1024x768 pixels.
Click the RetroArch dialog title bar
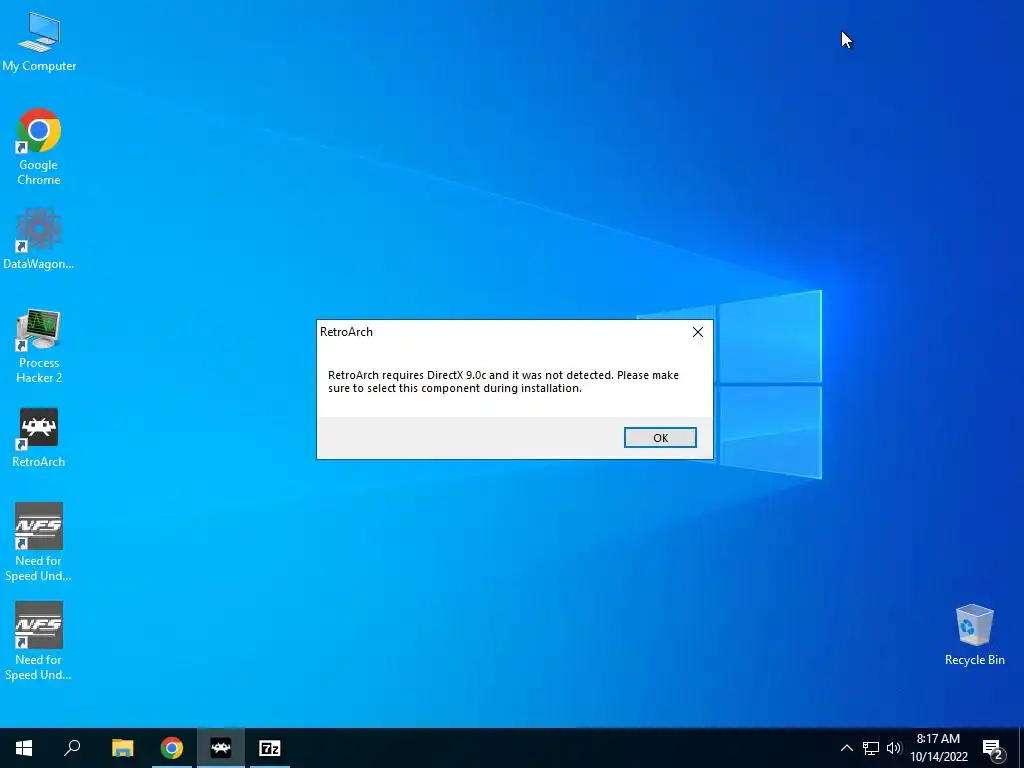point(500,332)
